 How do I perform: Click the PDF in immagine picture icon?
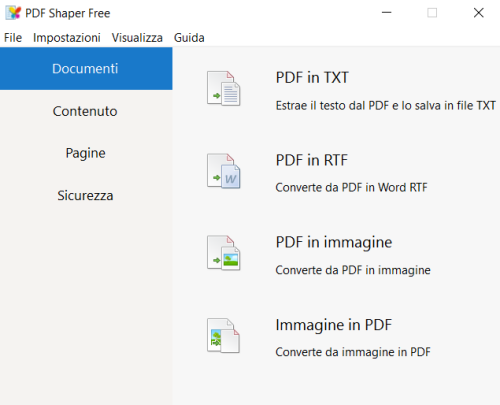click(223, 253)
